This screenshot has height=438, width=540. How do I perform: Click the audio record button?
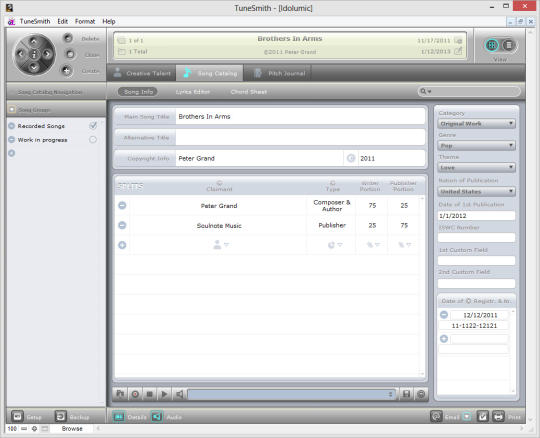tap(135, 394)
